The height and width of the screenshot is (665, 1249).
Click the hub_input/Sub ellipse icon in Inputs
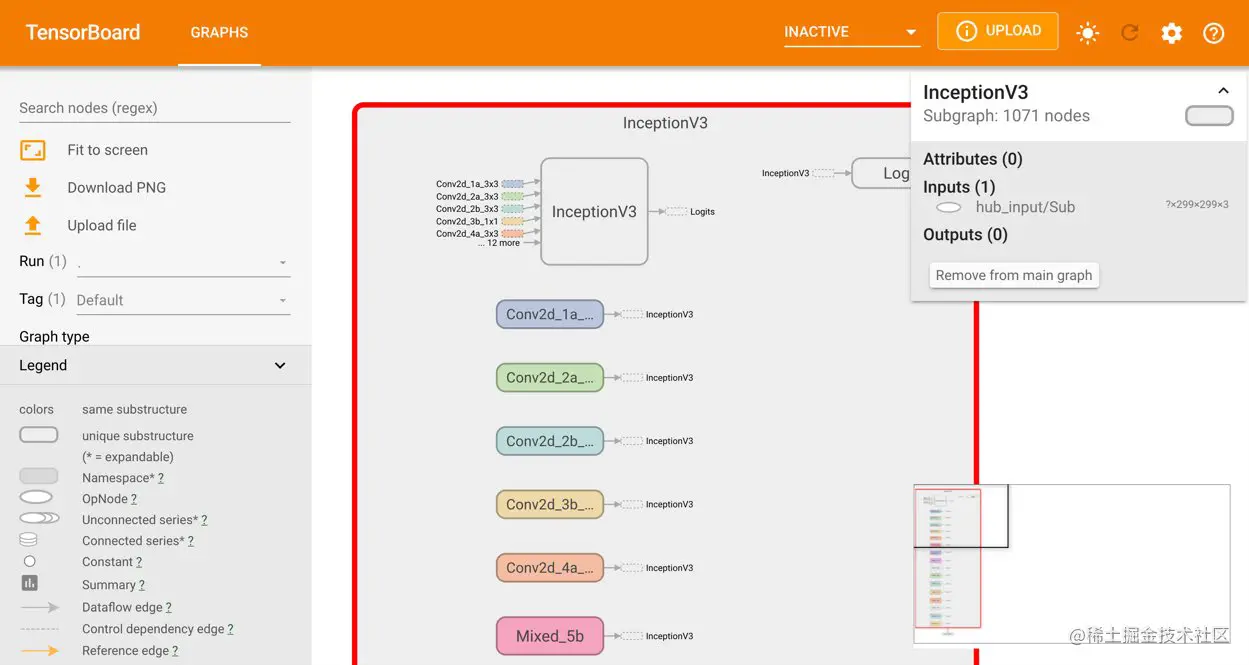[949, 207]
